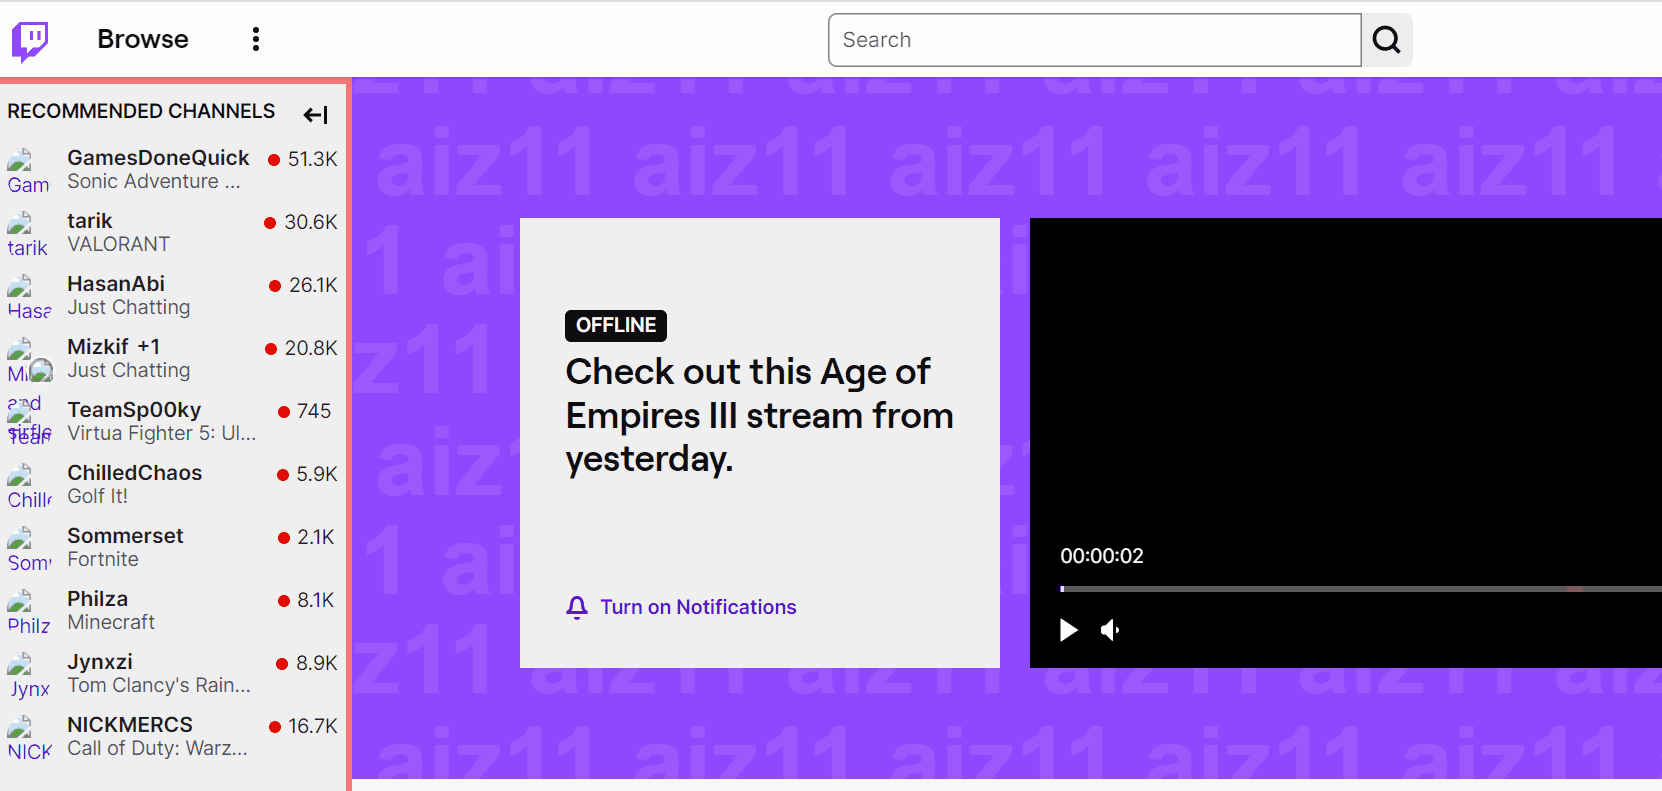Click the Golf It! game label
This screenshot has height=791, width=1662.
point(97,497)
